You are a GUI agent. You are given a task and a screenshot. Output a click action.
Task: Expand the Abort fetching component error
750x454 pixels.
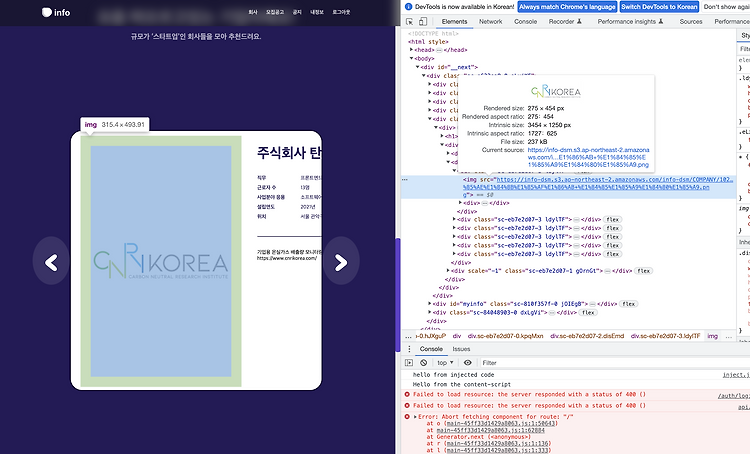tap(415, 417)
